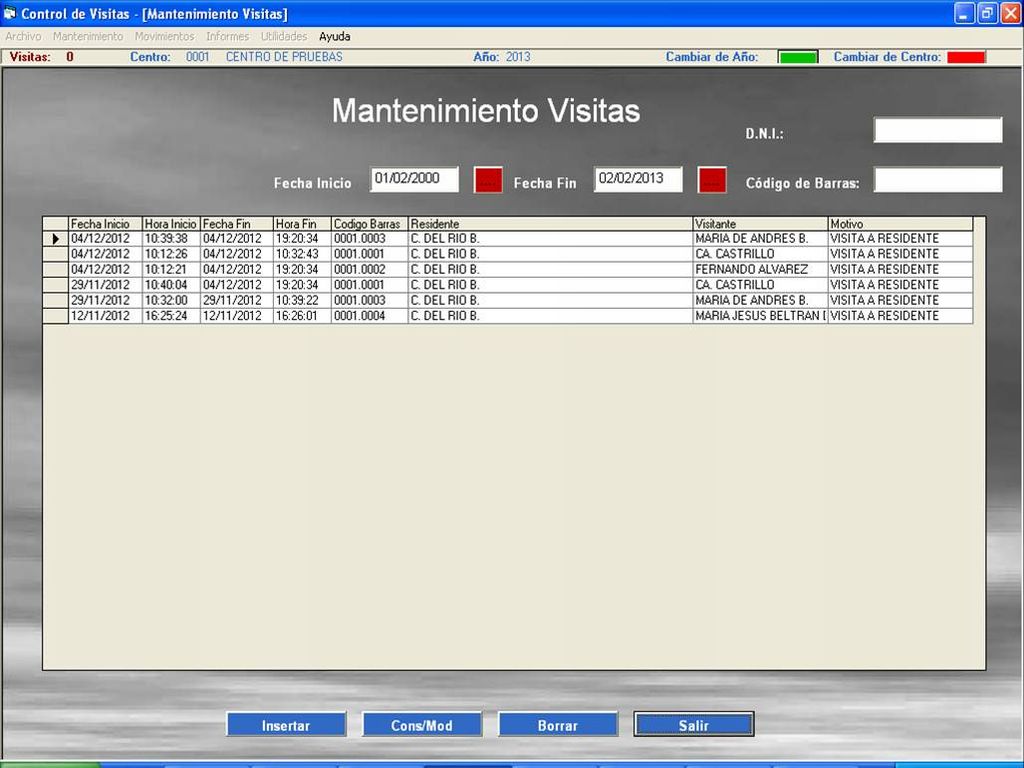
Task: Click the Fecha Fin date text field
Action: 638,179
